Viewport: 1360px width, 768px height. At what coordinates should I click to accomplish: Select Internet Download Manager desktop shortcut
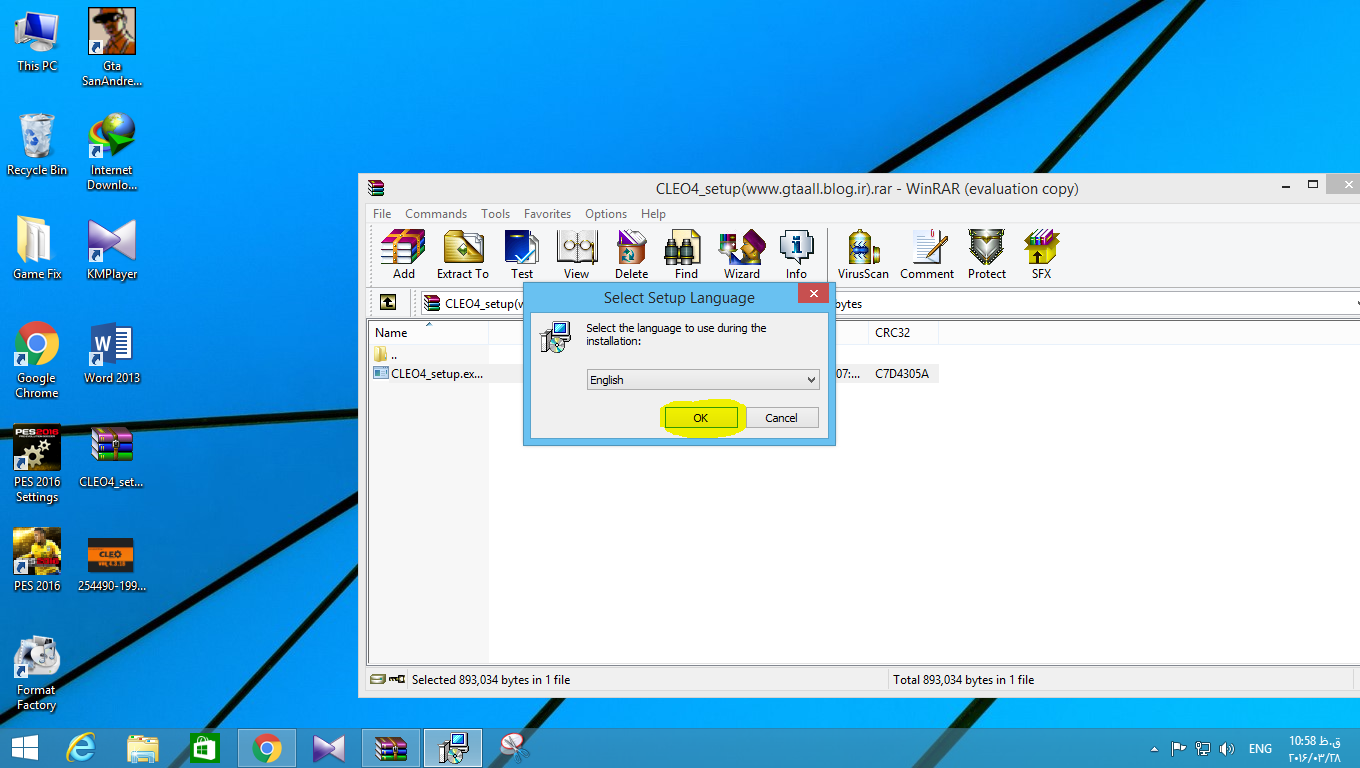[112, 151]
